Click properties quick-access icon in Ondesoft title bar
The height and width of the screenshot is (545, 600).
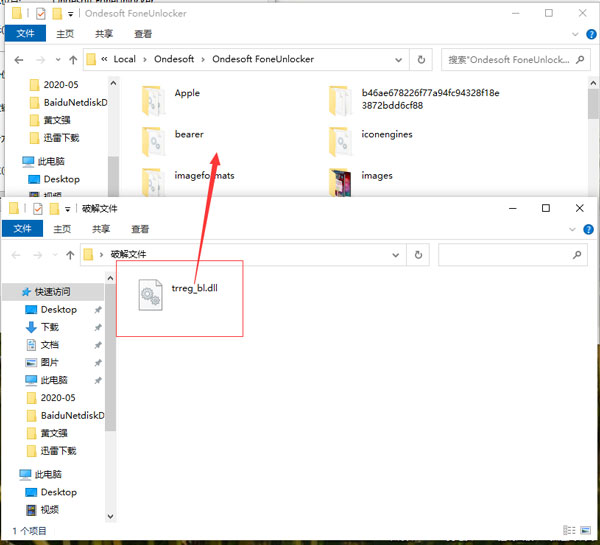click(x=40, y=14)
